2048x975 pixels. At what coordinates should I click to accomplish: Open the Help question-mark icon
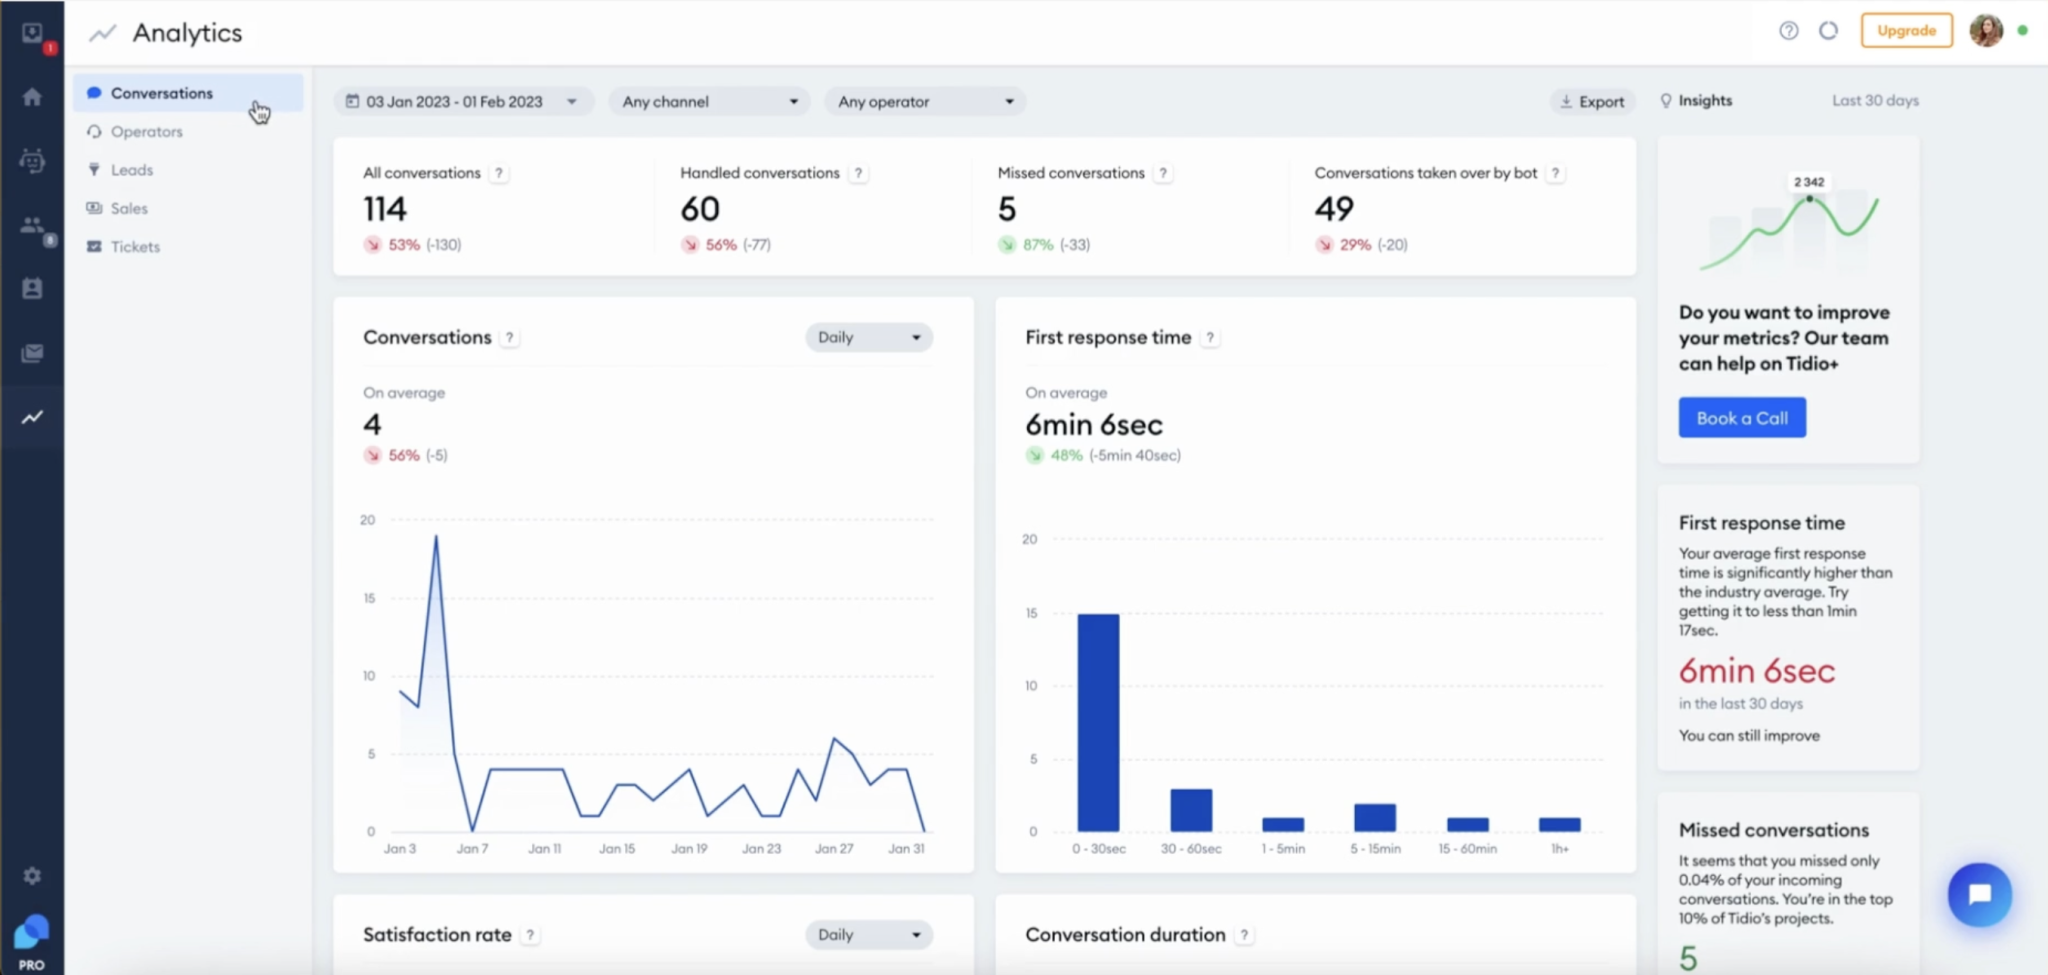click(x=1788, y=31)
